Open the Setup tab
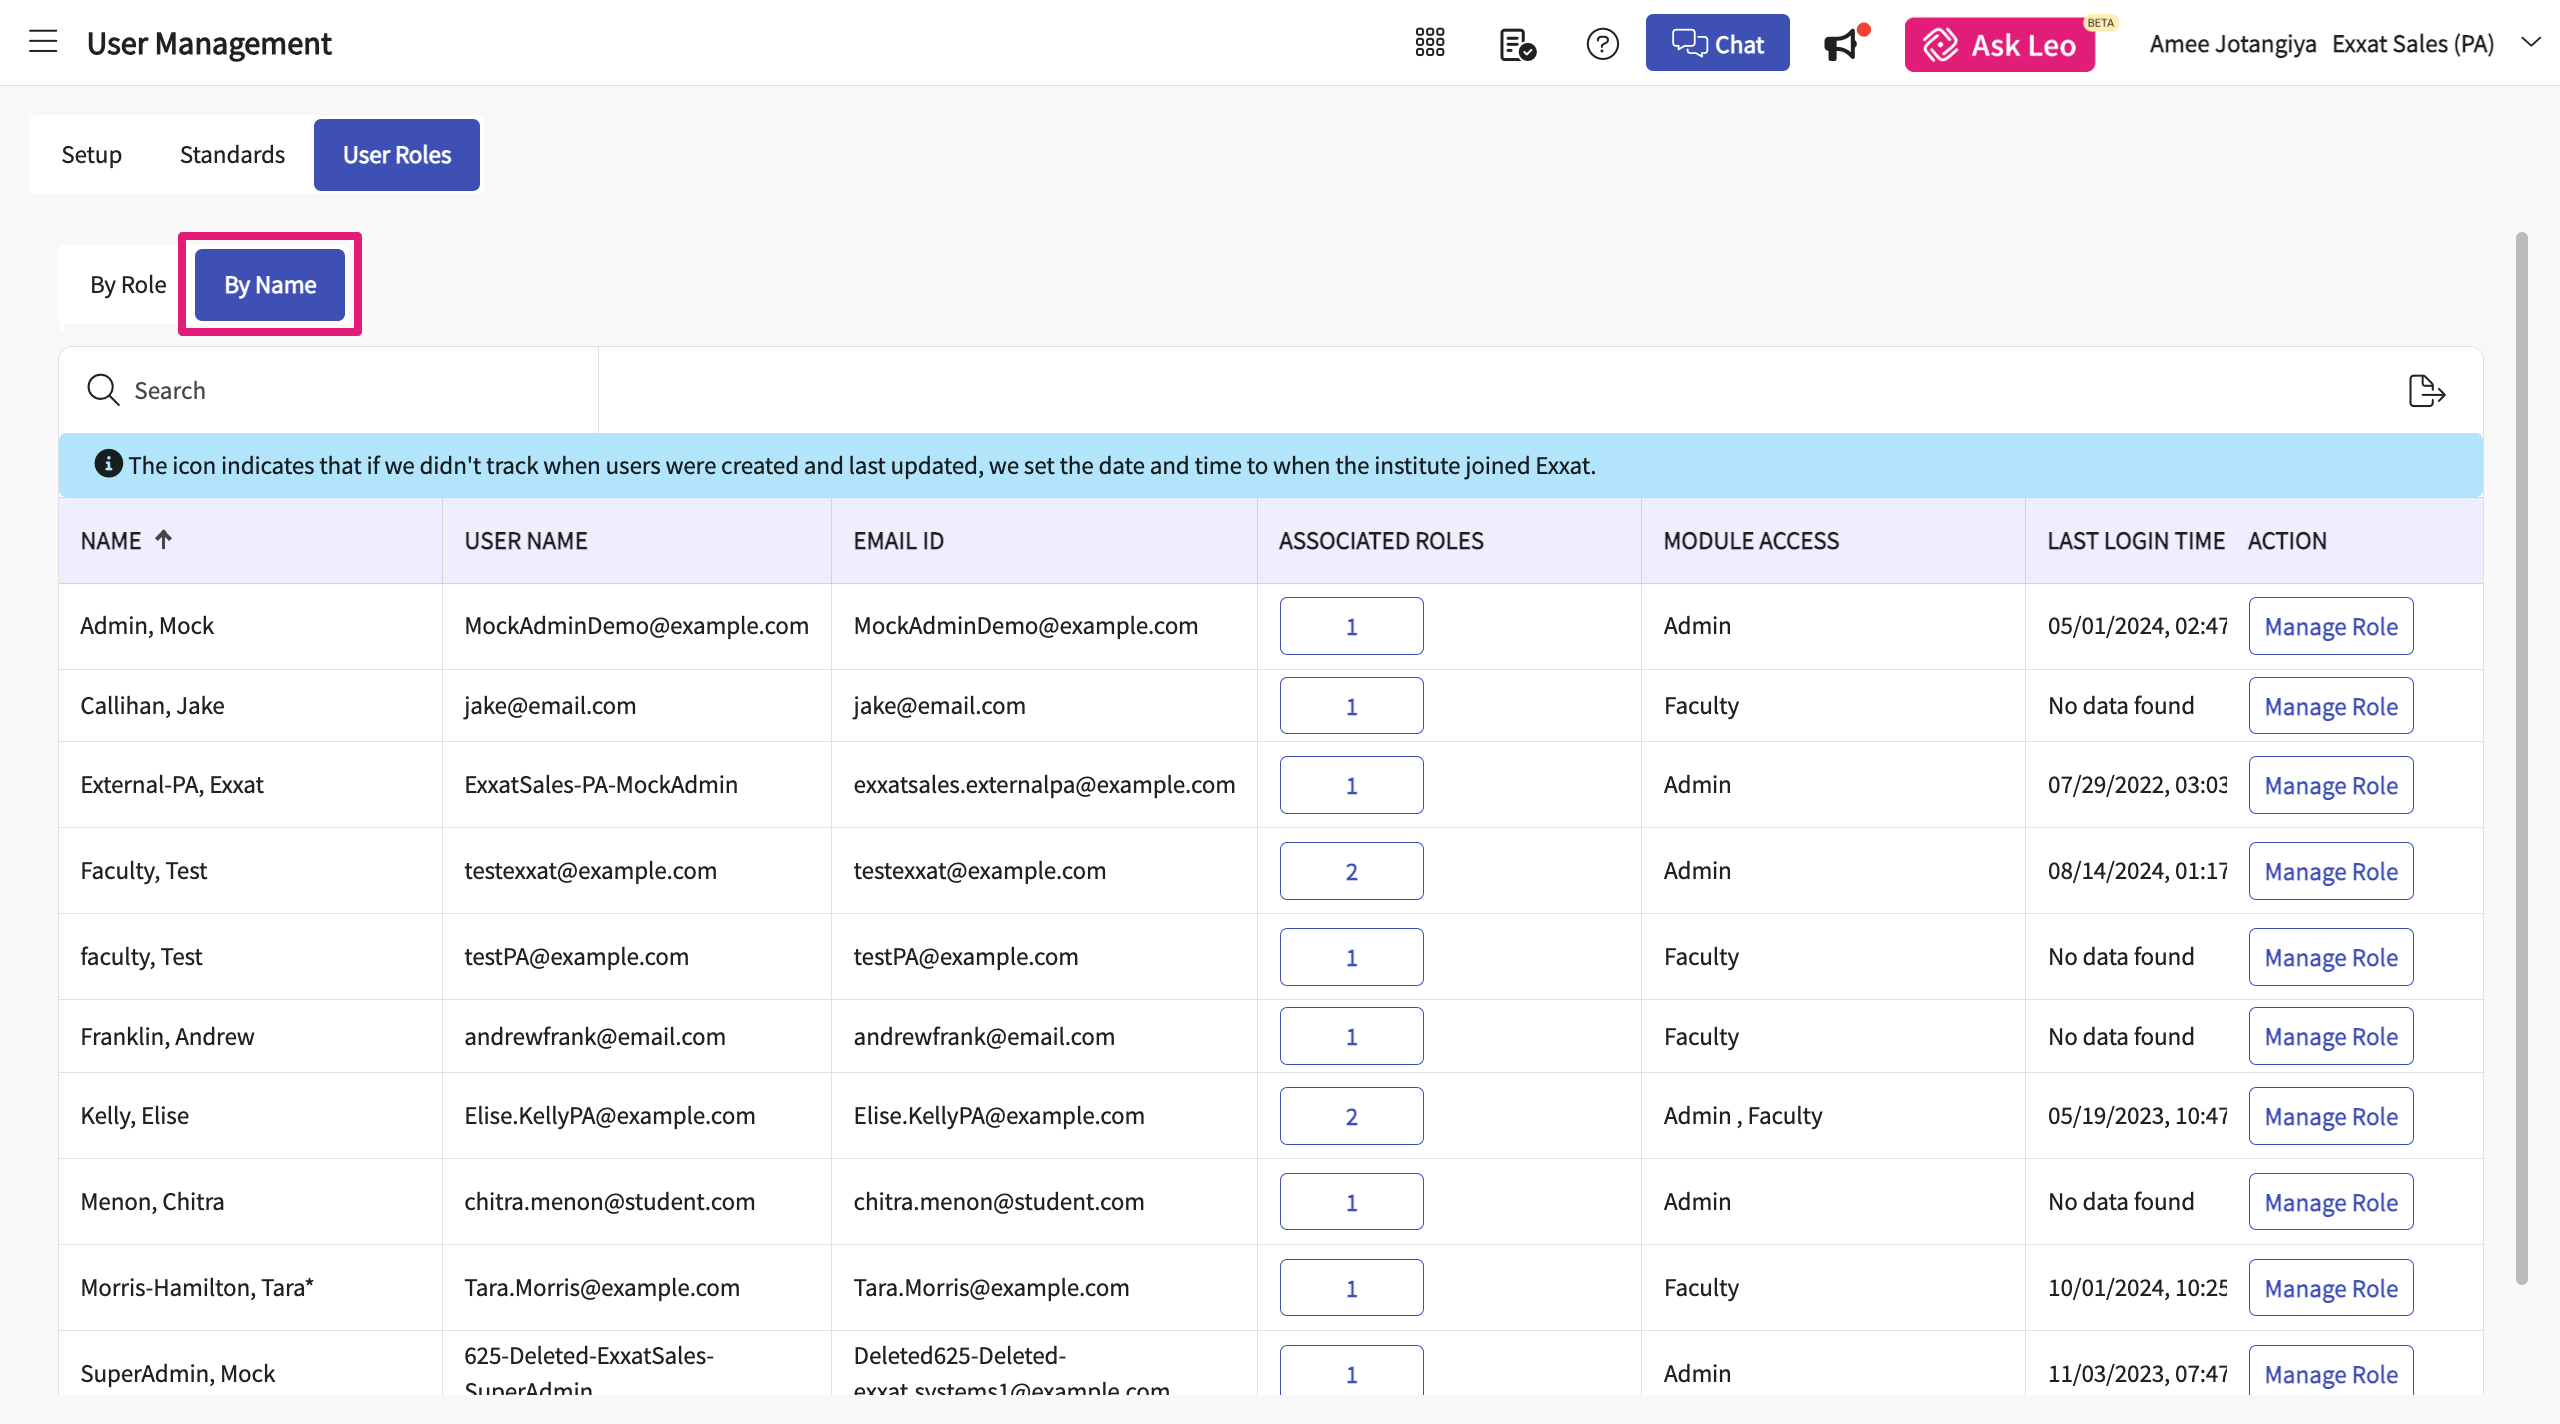2560x1424 pixels. pos(91,155)
